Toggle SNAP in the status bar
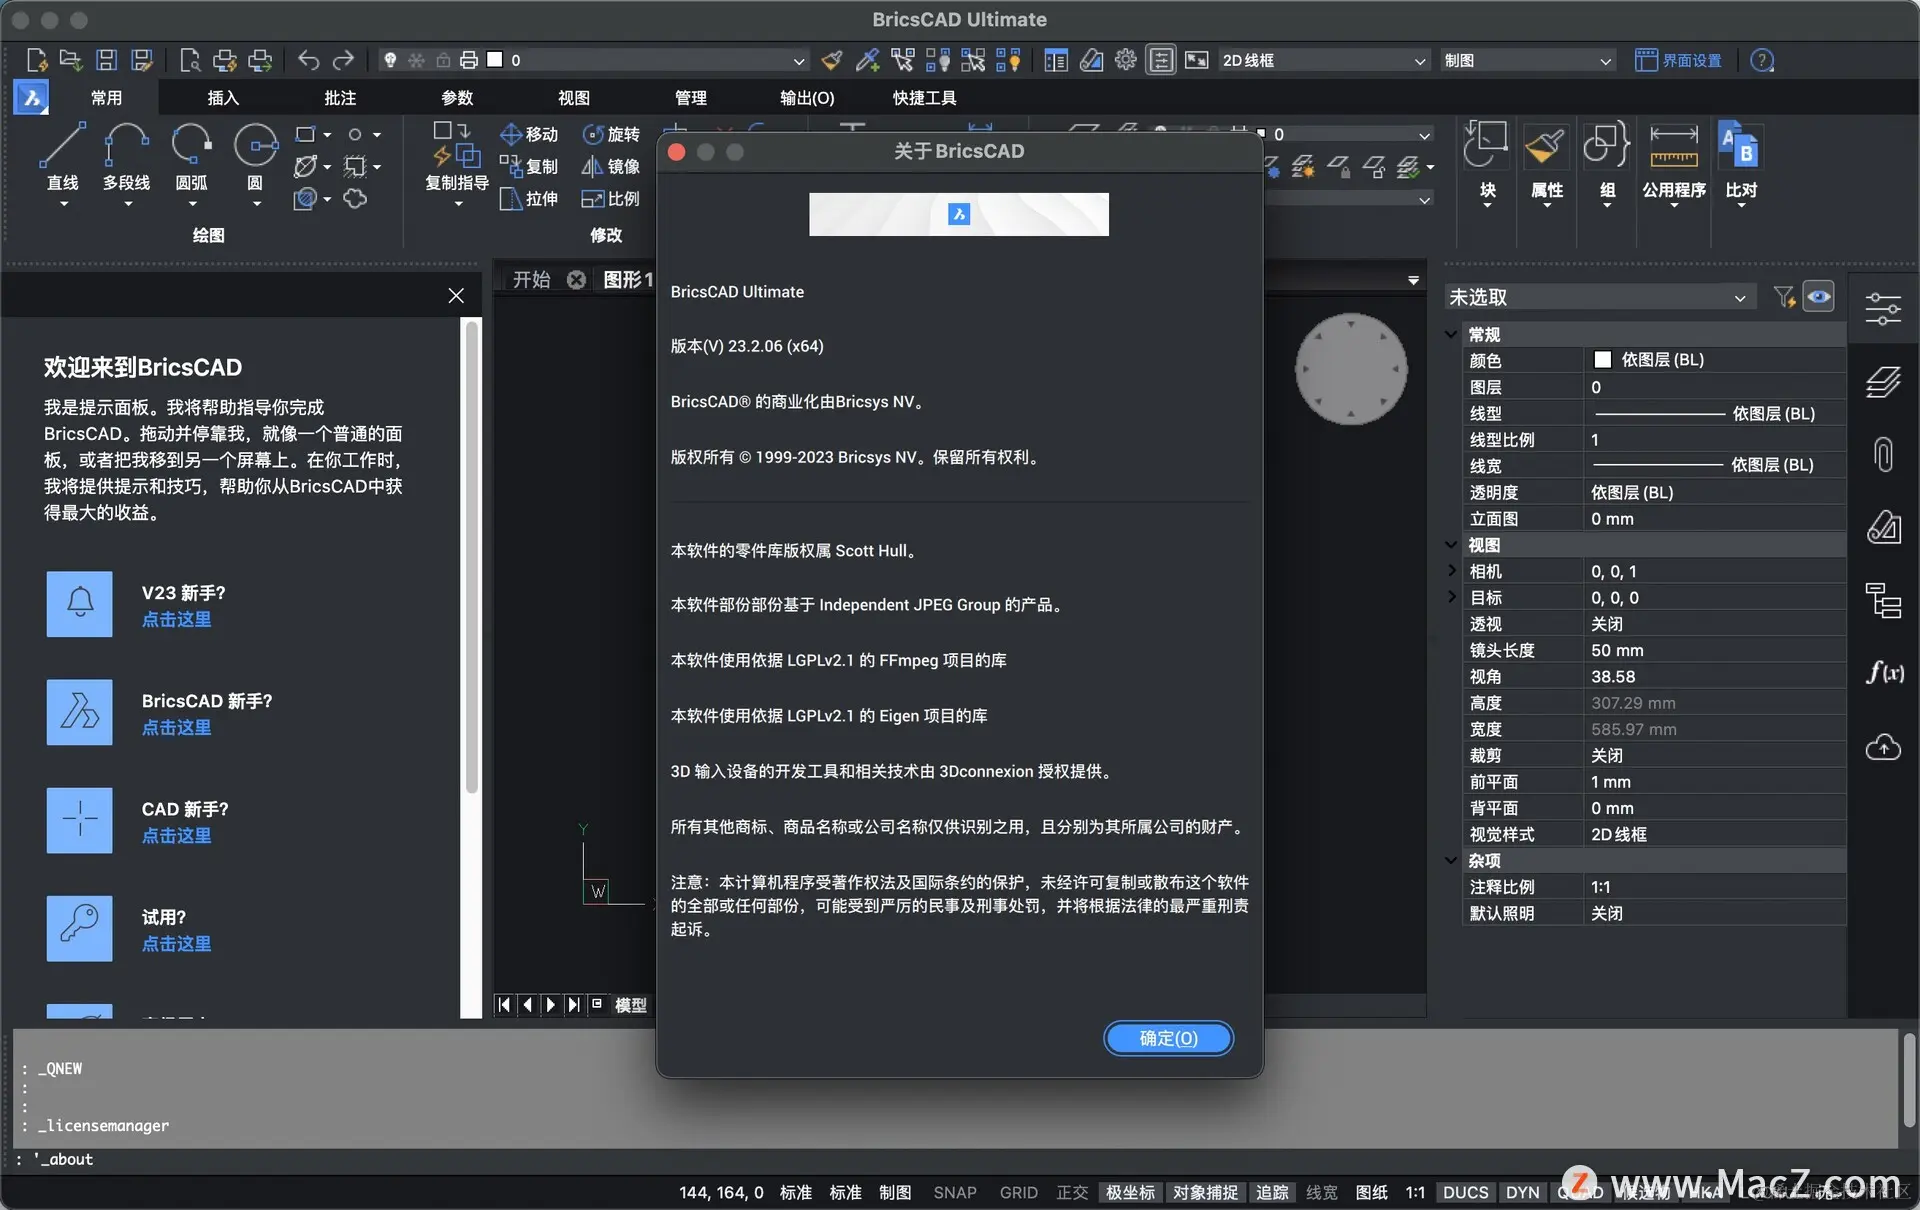Screen dimensions: 1920x1210 point(954,1192)
